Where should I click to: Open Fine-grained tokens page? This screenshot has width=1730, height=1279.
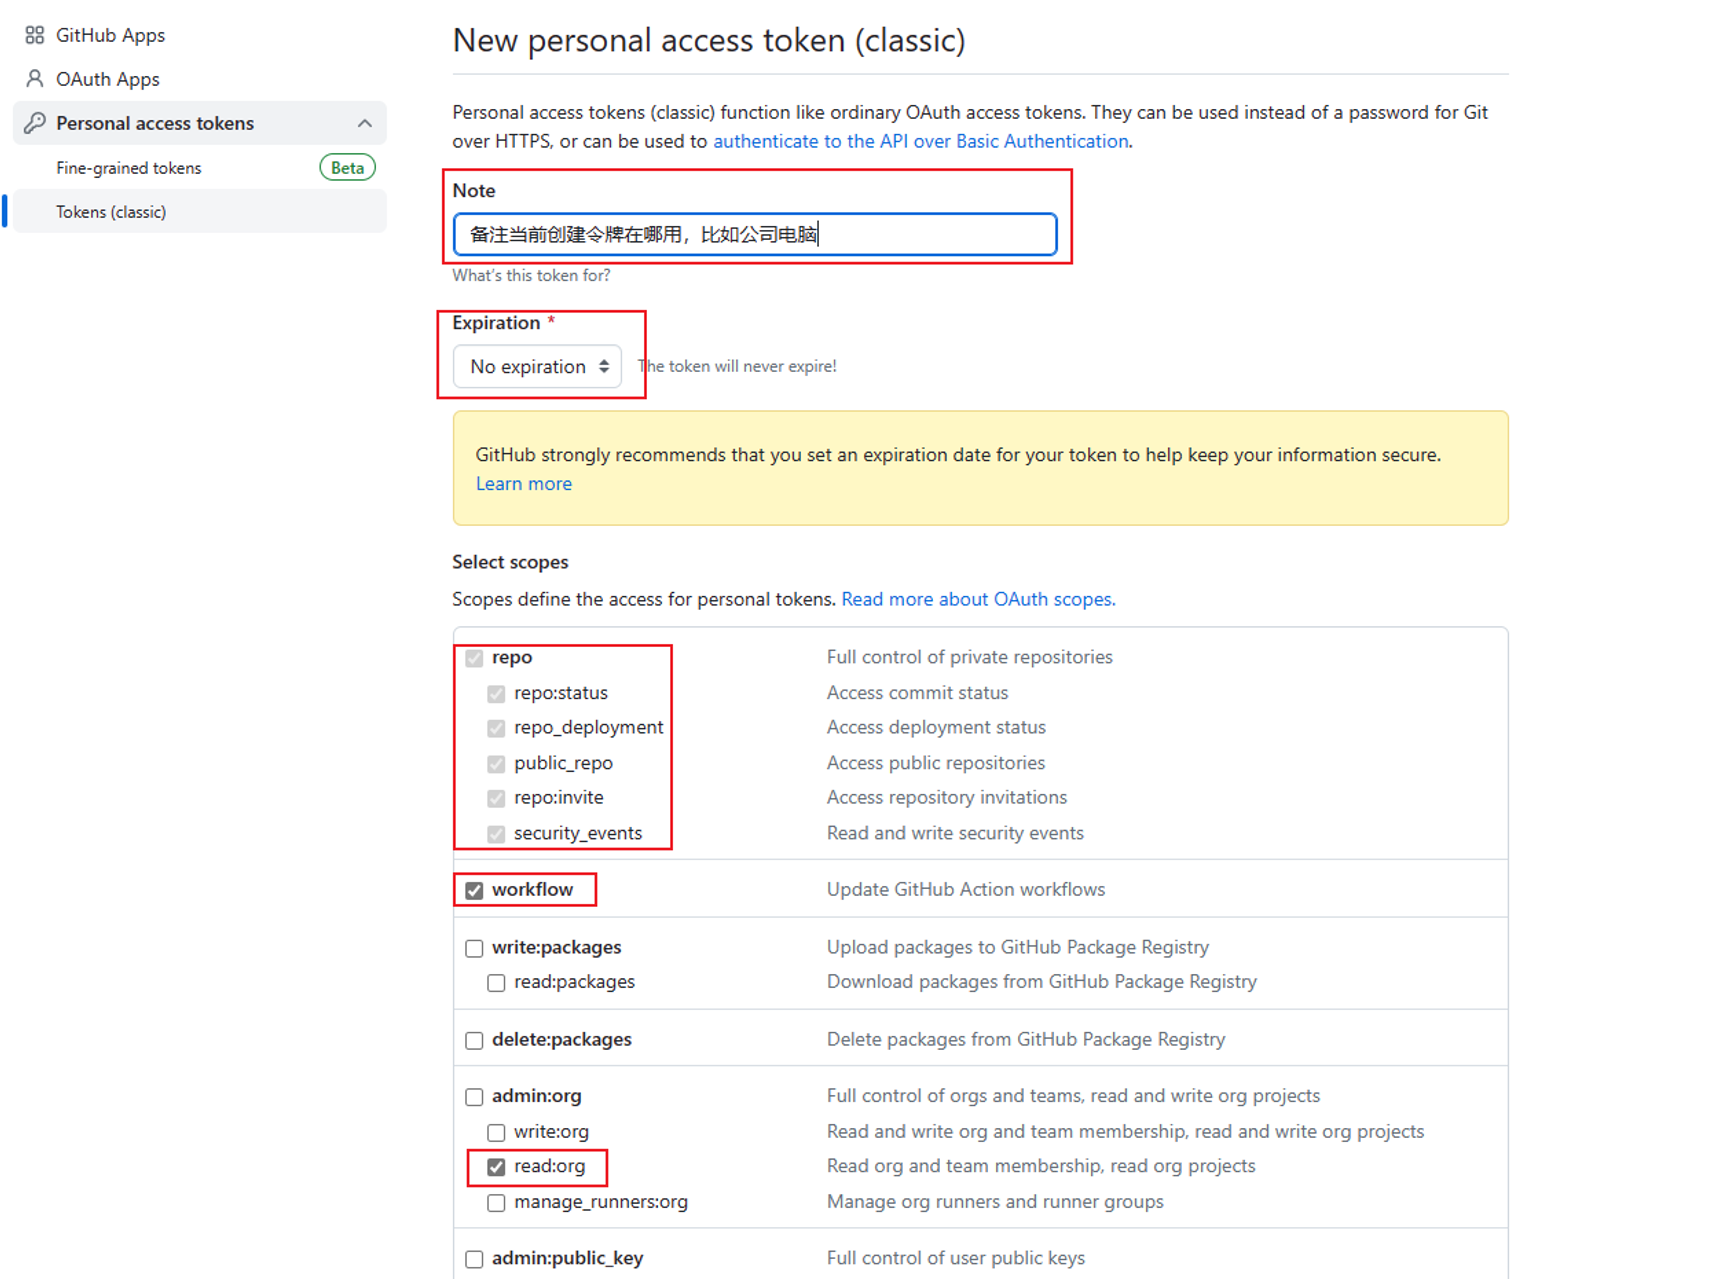coord(129,168)
